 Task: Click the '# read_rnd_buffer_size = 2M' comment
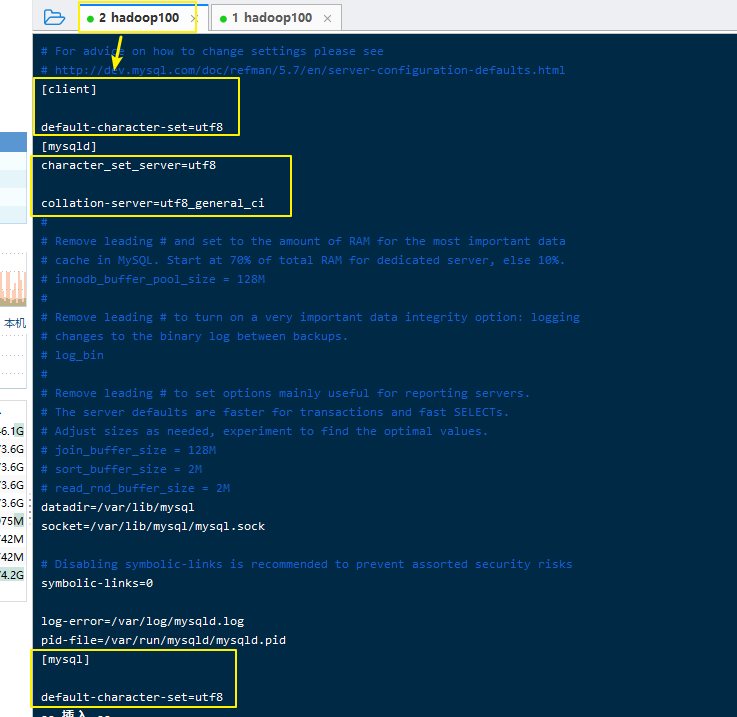[135, 488]
